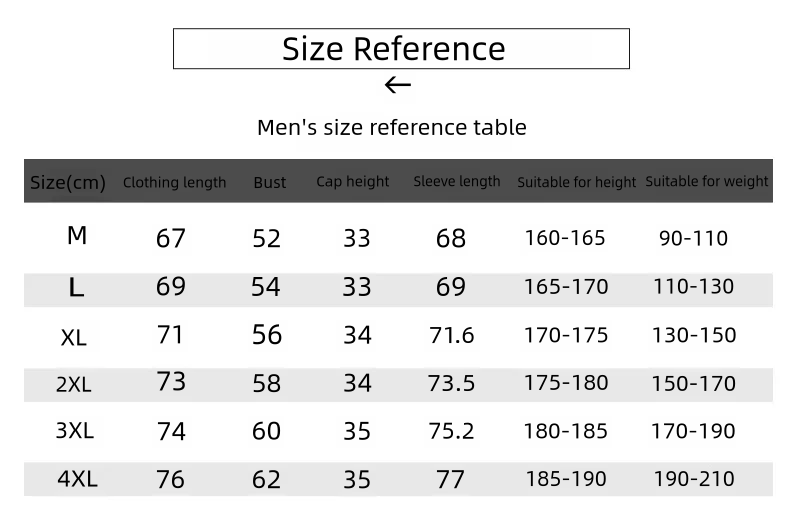Select the Bust column header
Viewport: 790px width, 530px height.
point(269,182)
